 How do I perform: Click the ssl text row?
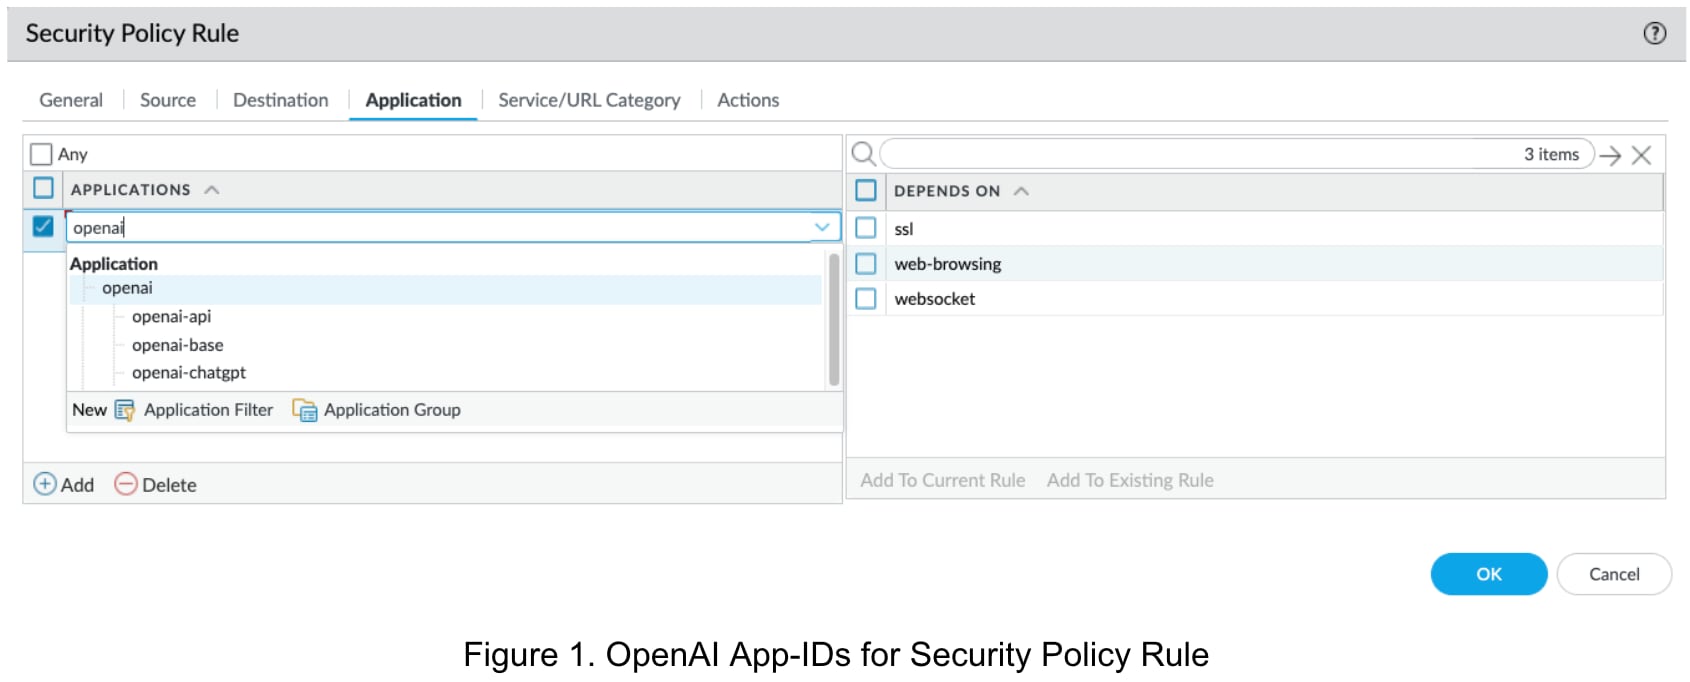(903, 229)
